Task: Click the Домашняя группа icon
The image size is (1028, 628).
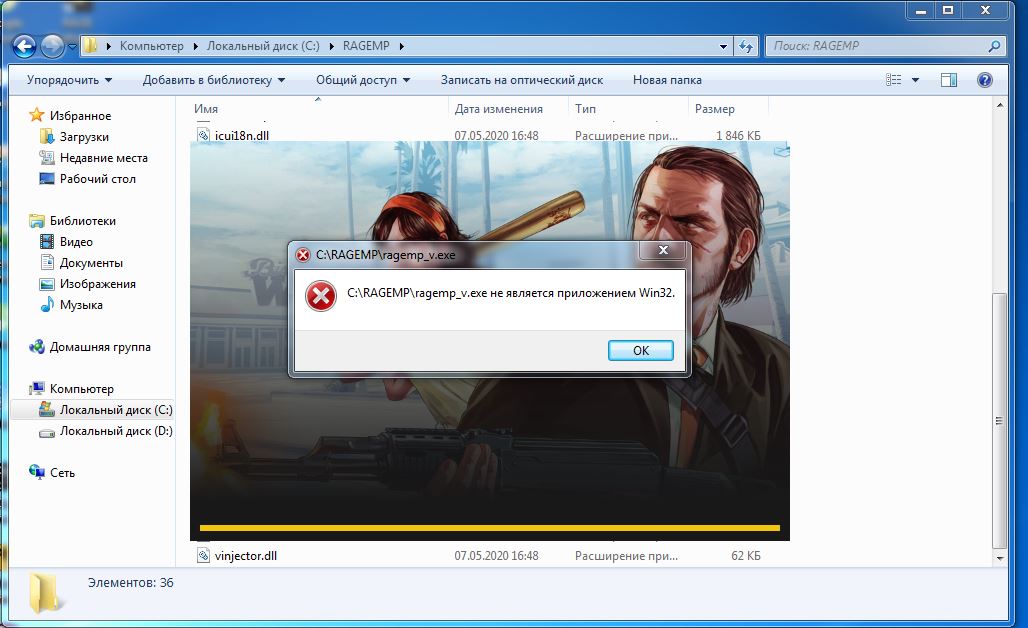Action: 37,346
